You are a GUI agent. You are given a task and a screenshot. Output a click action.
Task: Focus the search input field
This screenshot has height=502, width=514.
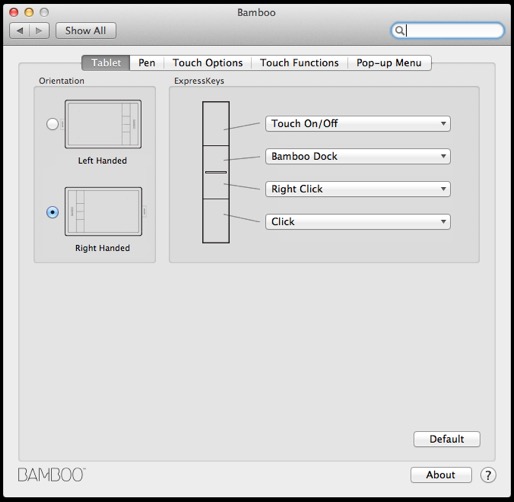coord(447,31)
